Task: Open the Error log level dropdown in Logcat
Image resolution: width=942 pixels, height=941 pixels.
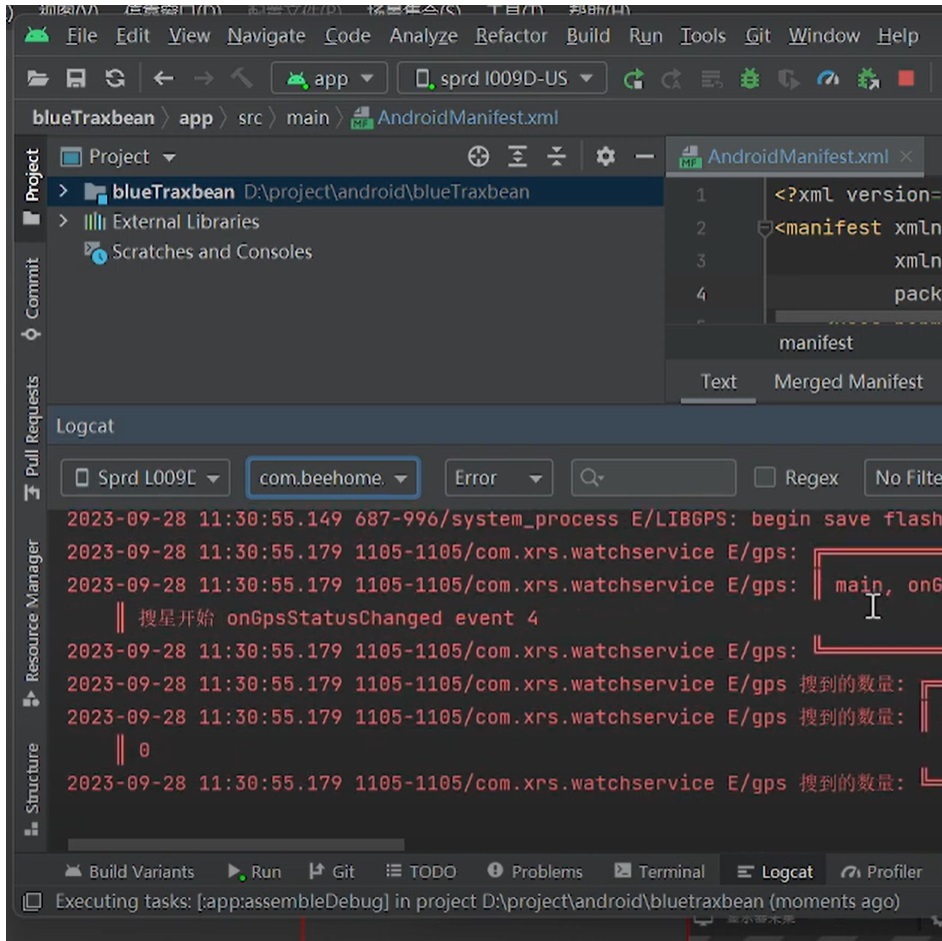Action: click(x=498, y=478)
